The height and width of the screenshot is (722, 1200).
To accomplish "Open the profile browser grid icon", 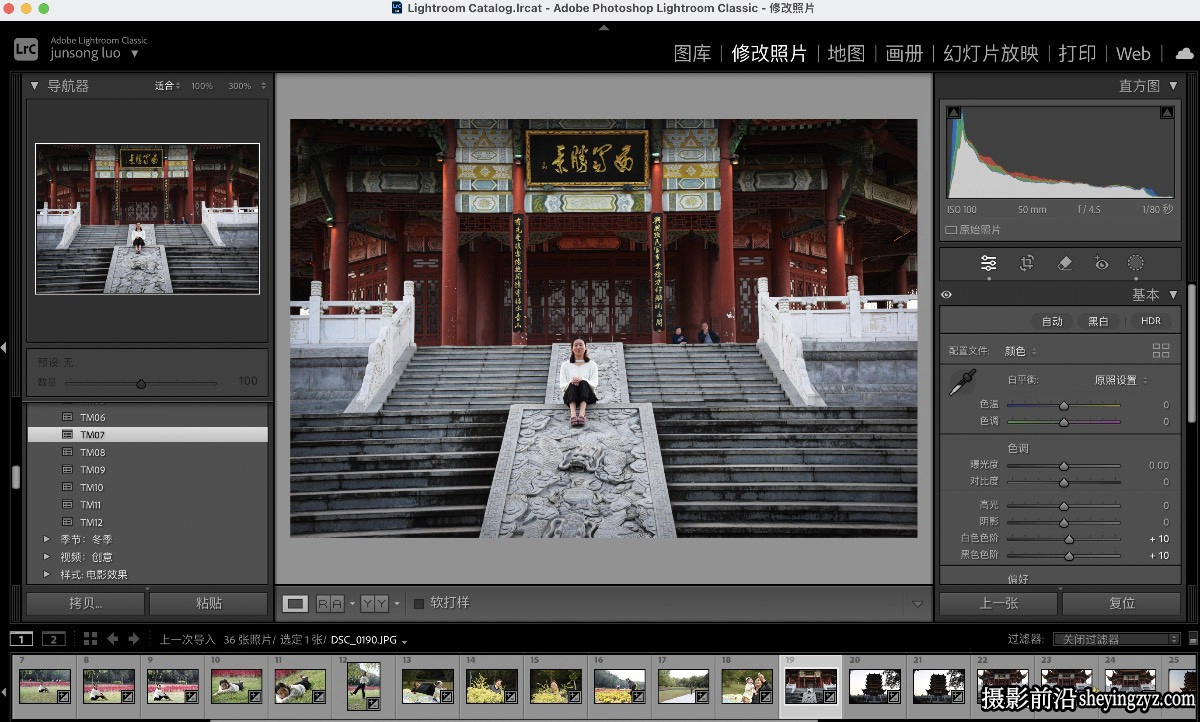I will click(1161, 351).
